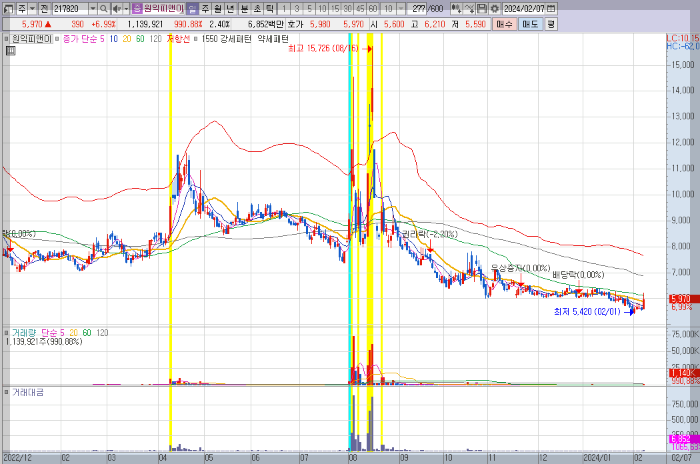Click the 배당락(0.00%) event marker
This screenshot has width=700, height=464.
578,275
